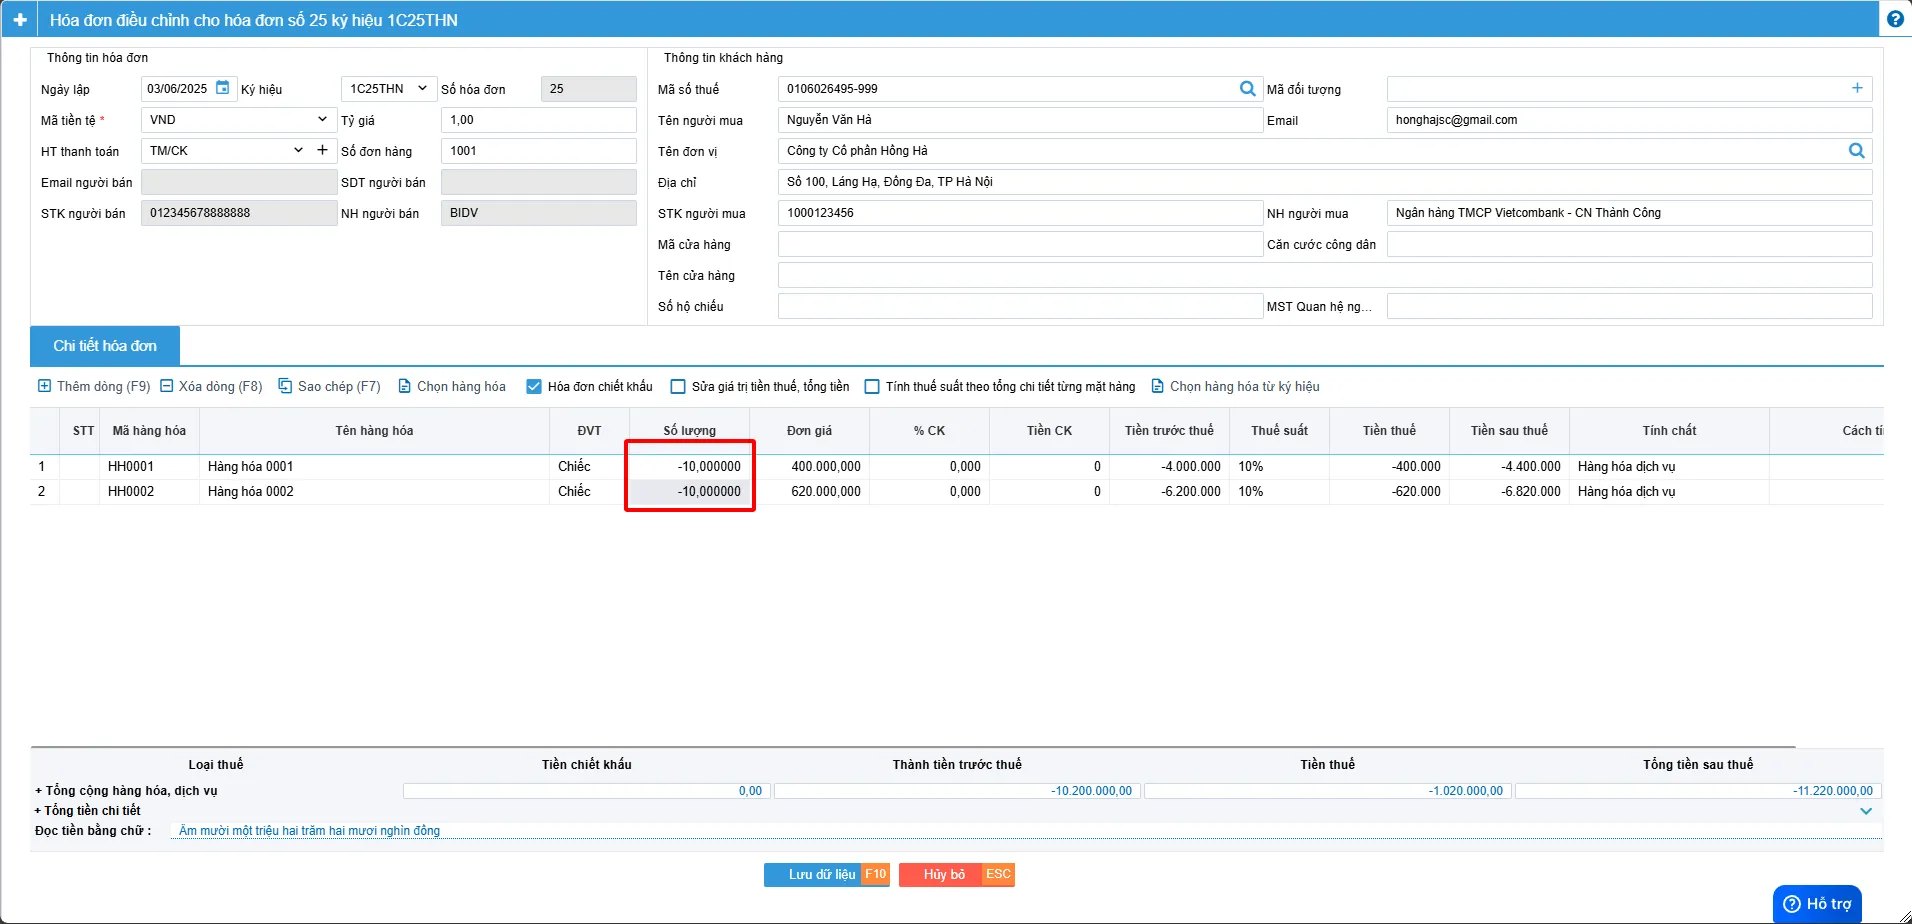Screen dimensions: 1912x924
Task: Click the NH người mua field
Action: 1629,213
